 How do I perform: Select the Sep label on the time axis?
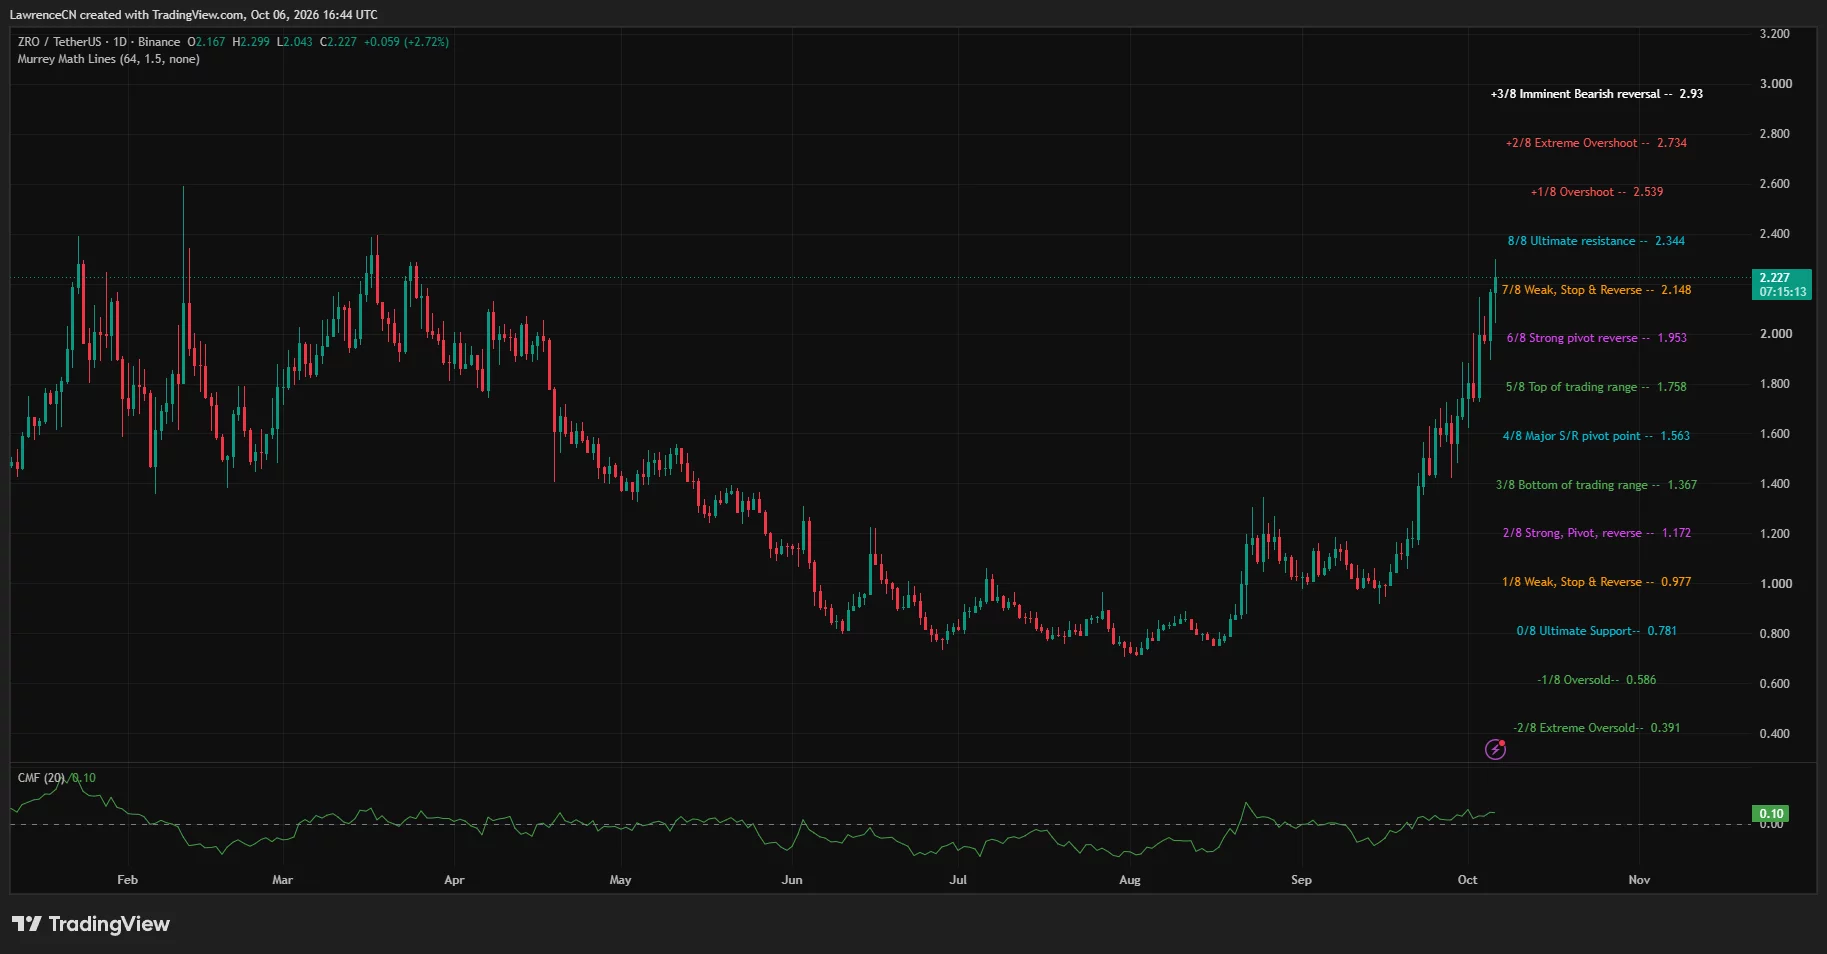click(1301, 880)
